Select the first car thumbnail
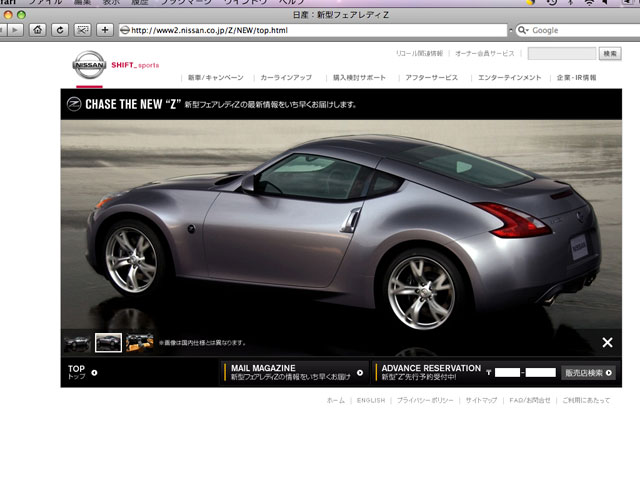 click(77, 342)
